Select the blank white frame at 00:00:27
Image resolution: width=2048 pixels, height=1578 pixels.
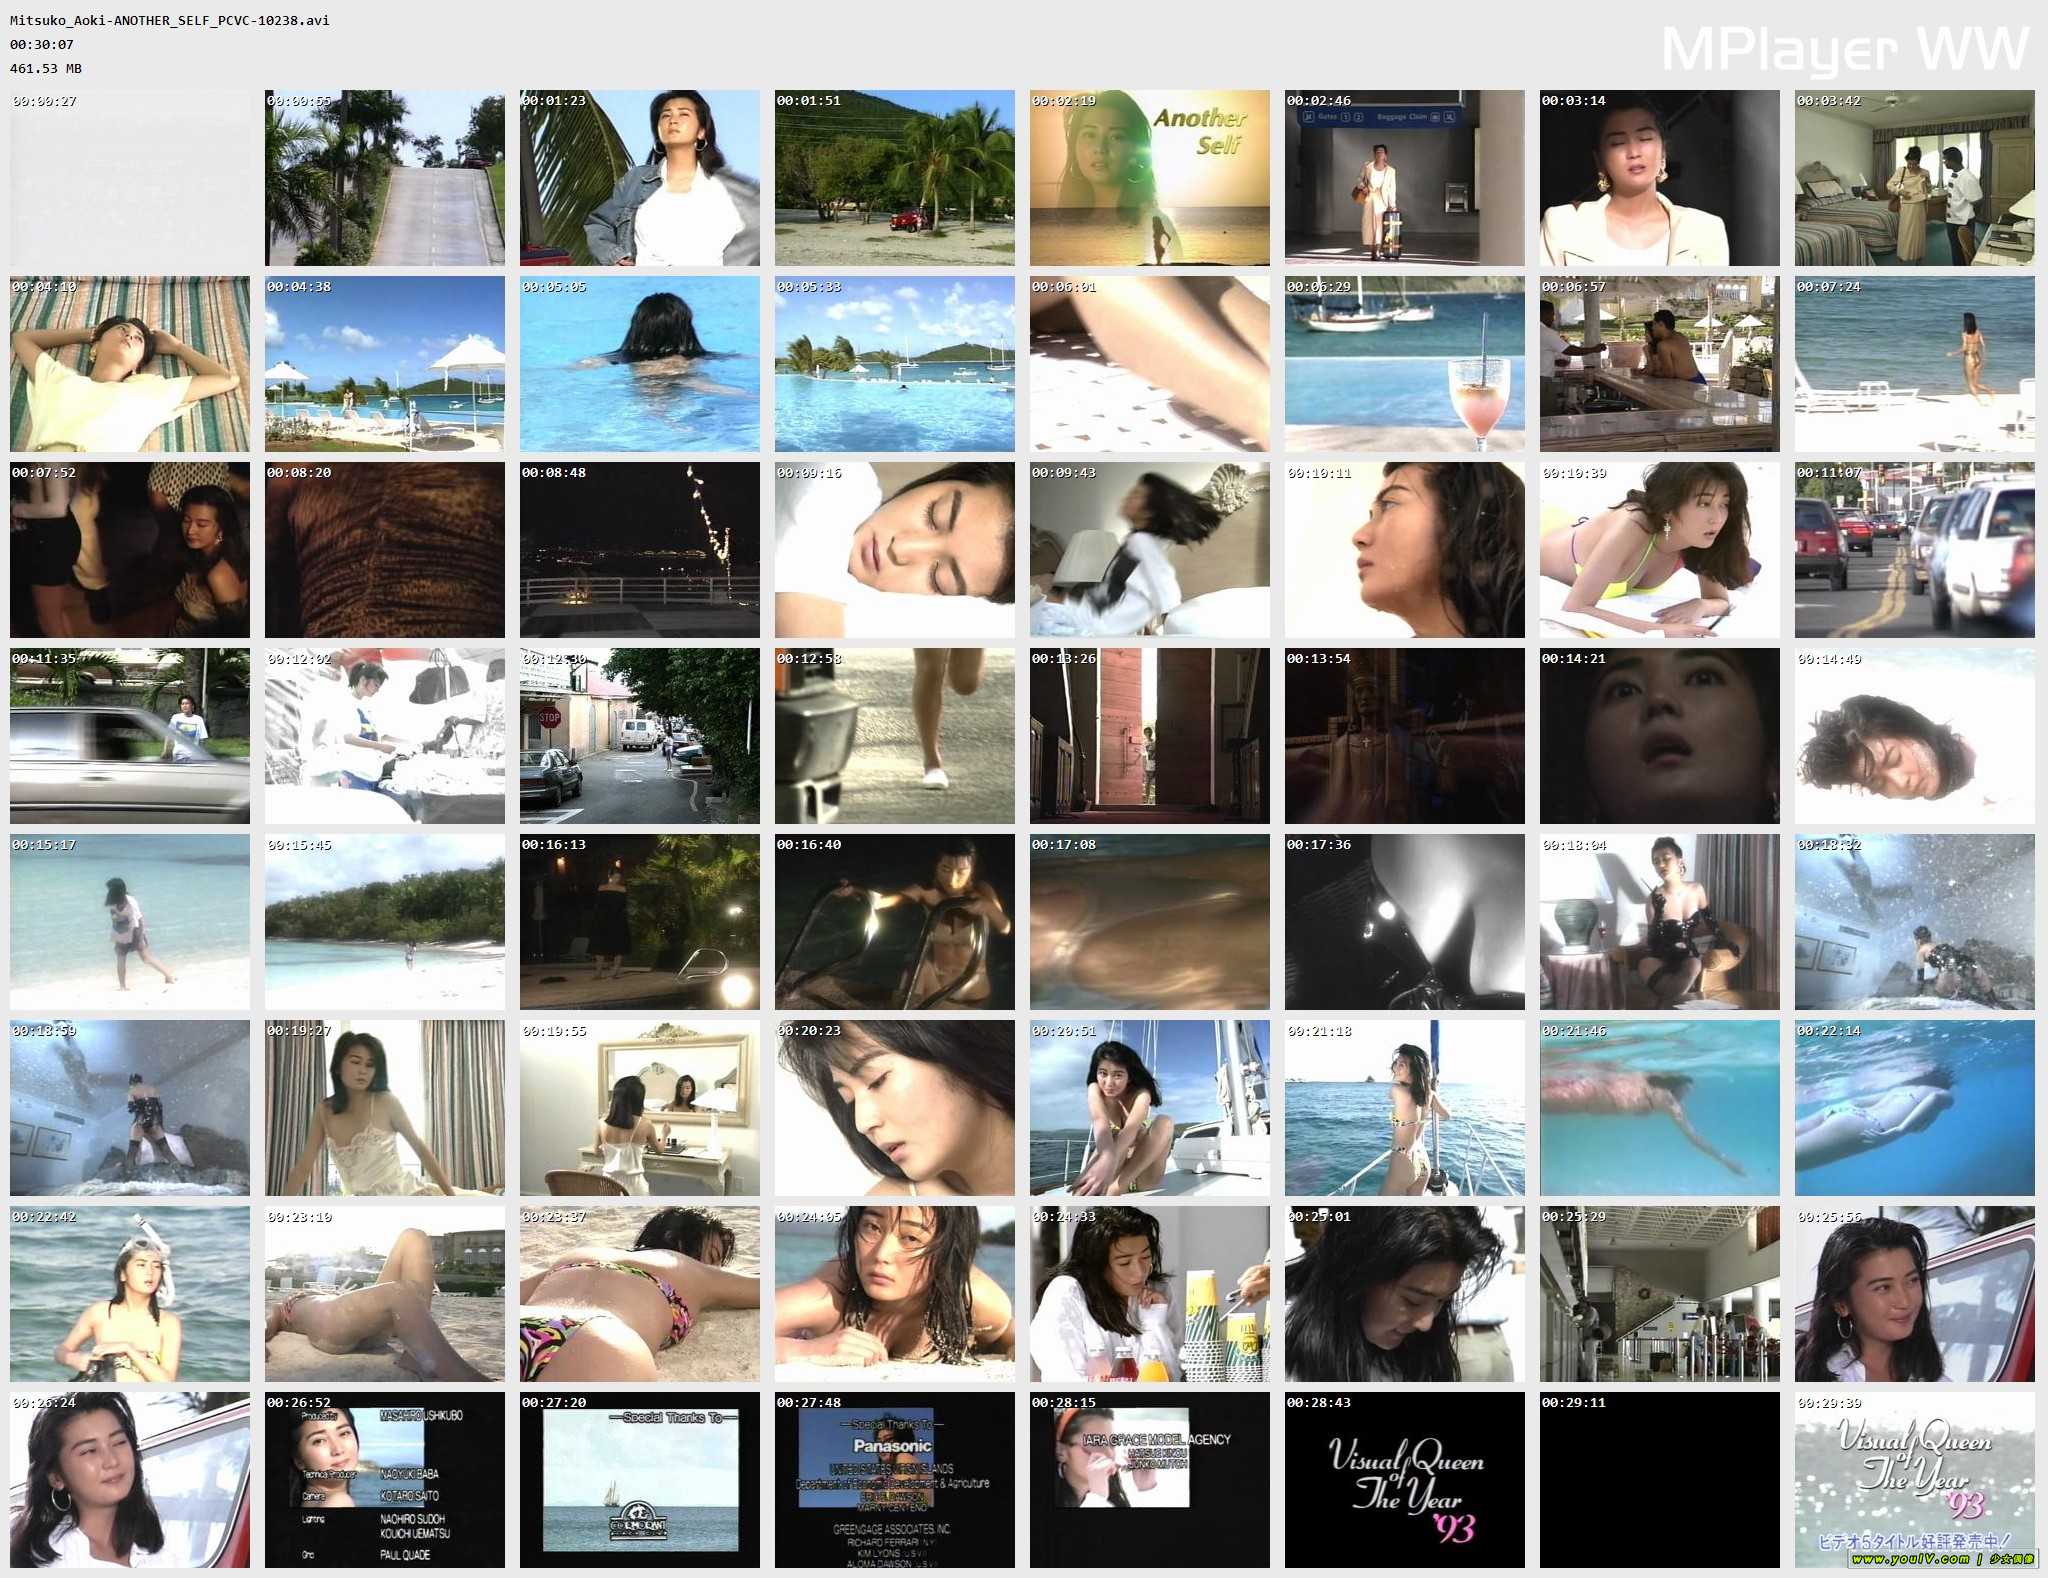(130, 178)
